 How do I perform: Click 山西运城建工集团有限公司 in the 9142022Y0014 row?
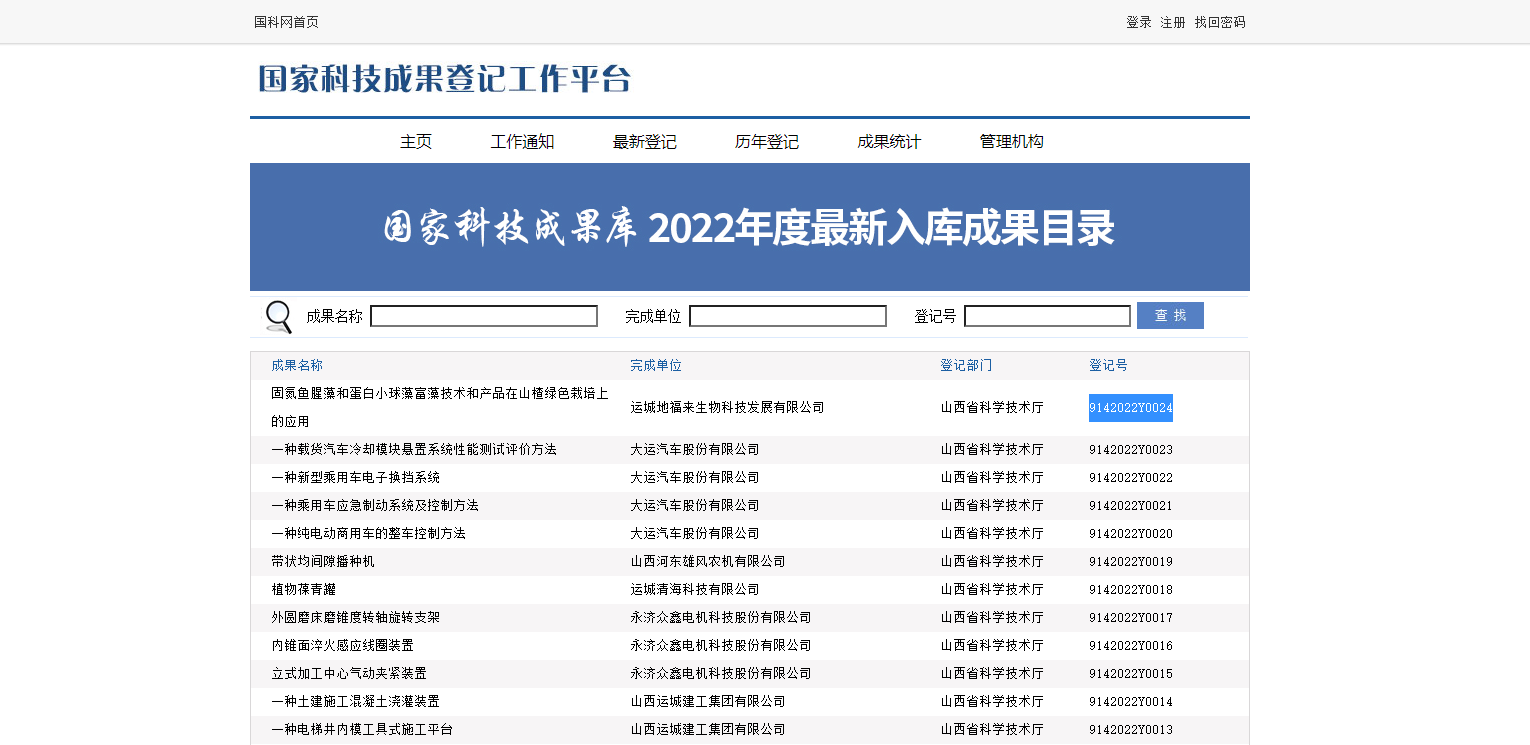coord(708,702)
